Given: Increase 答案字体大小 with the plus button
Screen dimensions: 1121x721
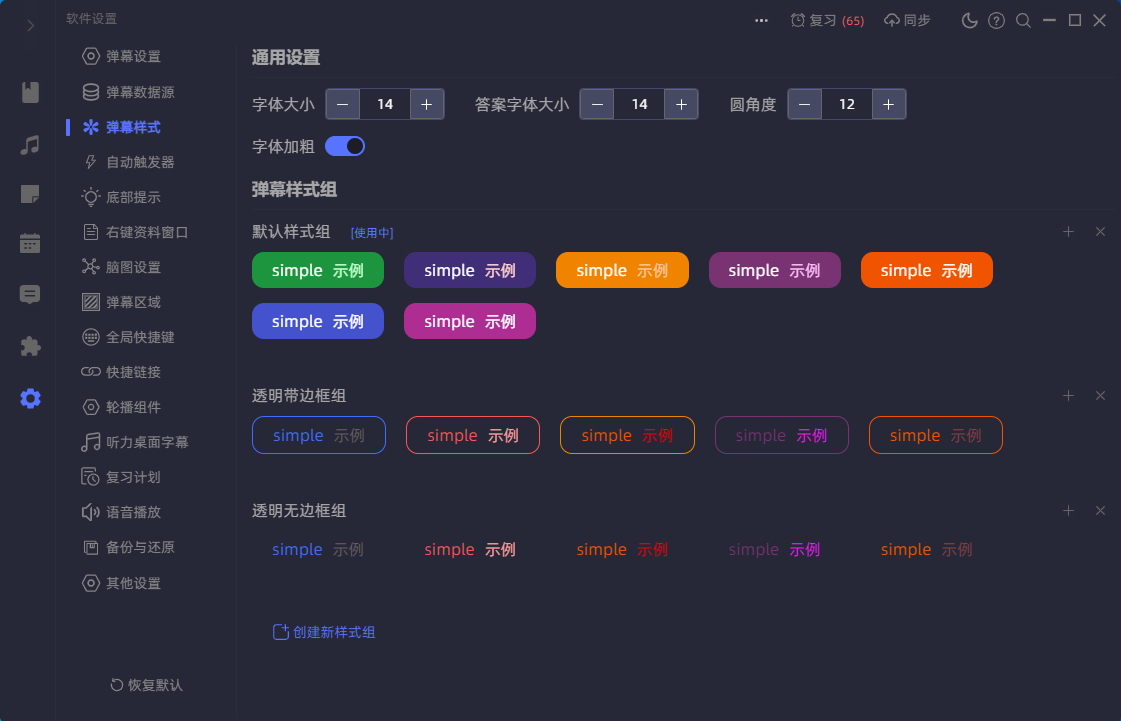Looking at the screenshot, I should [x=681, y=103].
